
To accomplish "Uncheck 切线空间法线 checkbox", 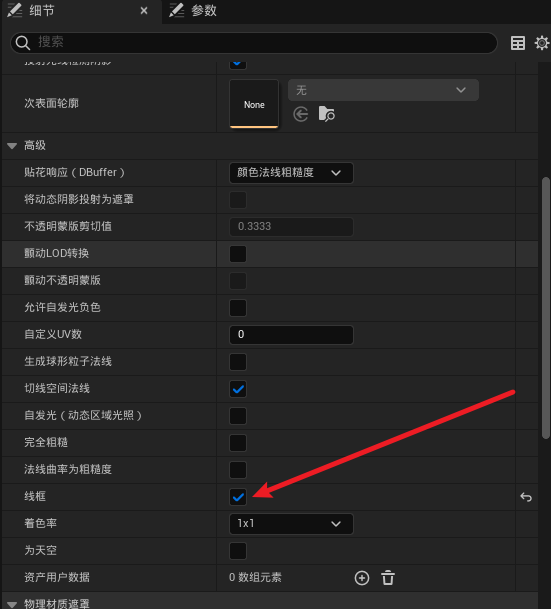I will coord(238,389).
